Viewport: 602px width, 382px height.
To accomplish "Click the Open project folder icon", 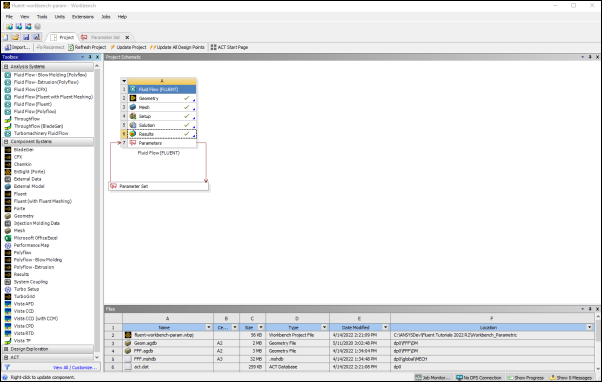I will (x=16, y=37).
